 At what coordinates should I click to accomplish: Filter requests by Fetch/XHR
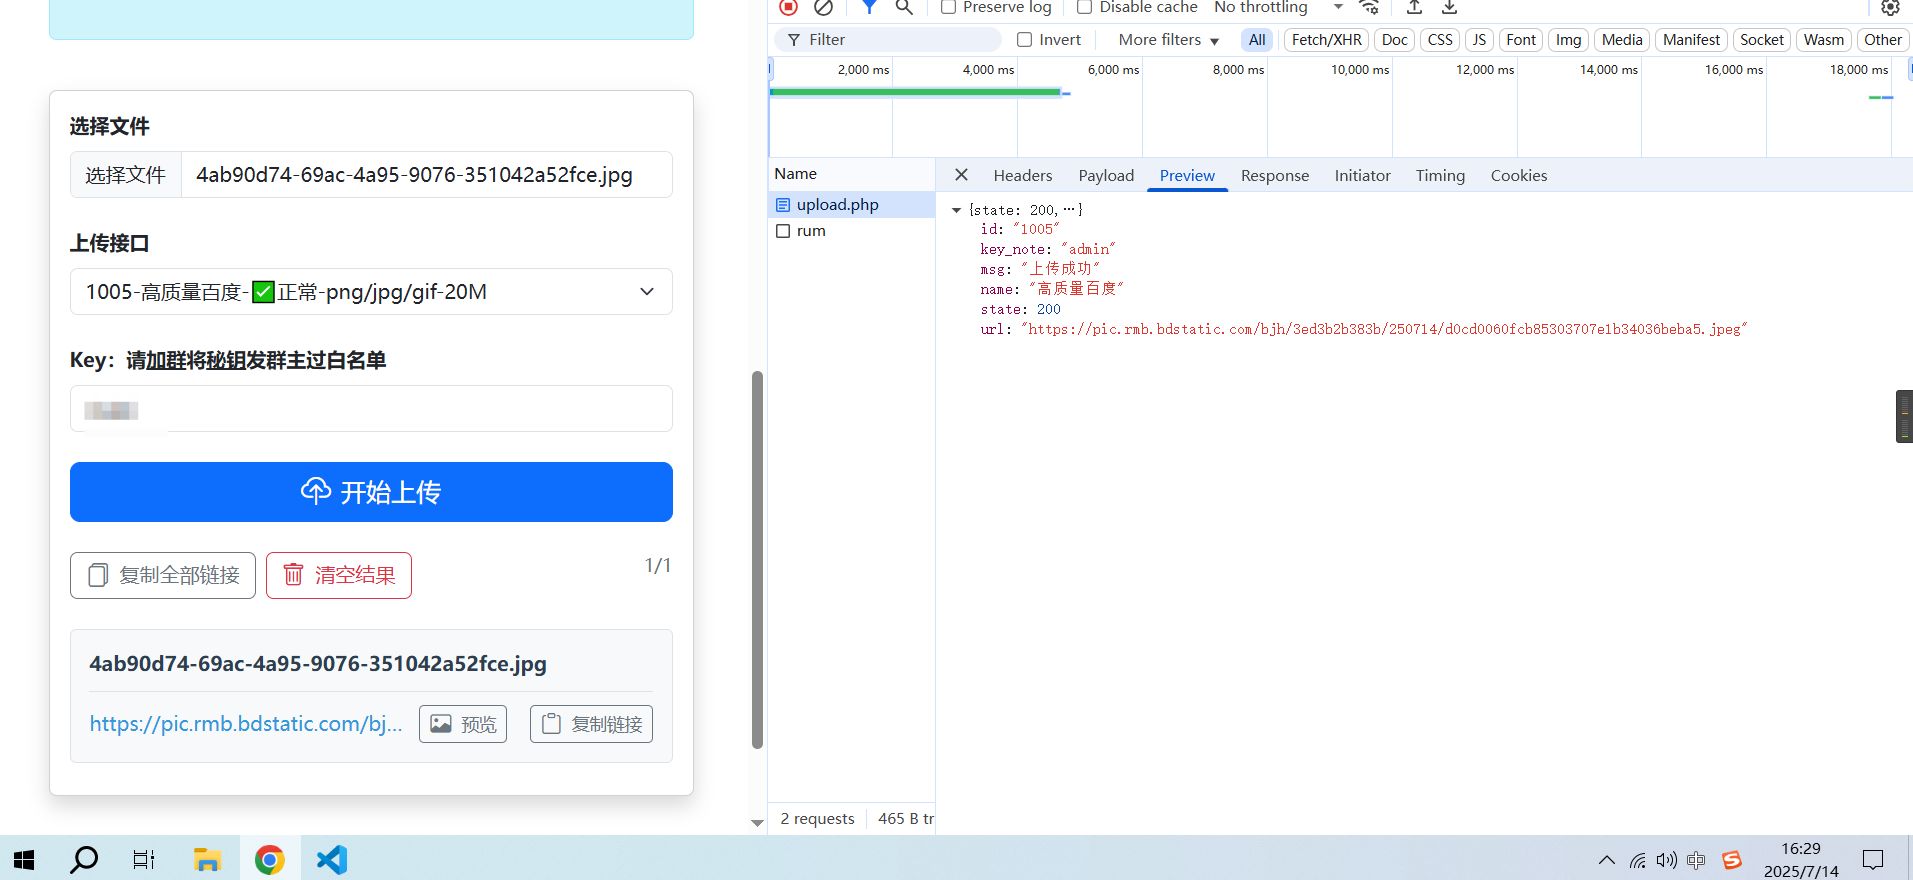coord(1326,40)
